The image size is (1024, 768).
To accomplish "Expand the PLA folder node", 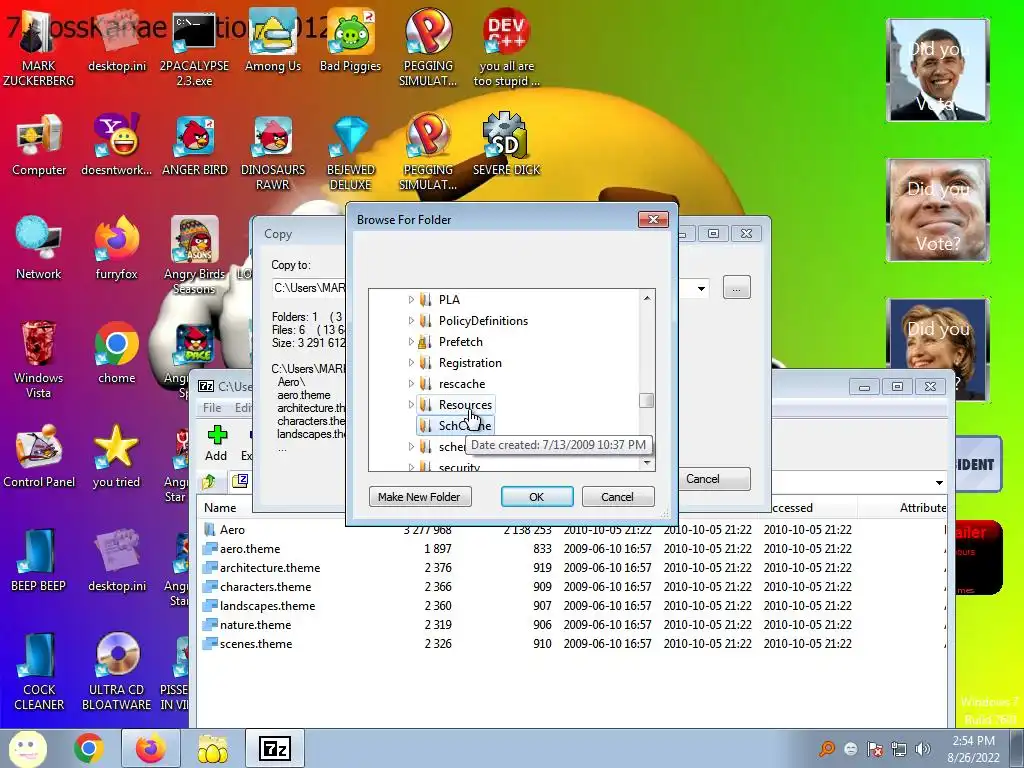I will click(411, 300).
